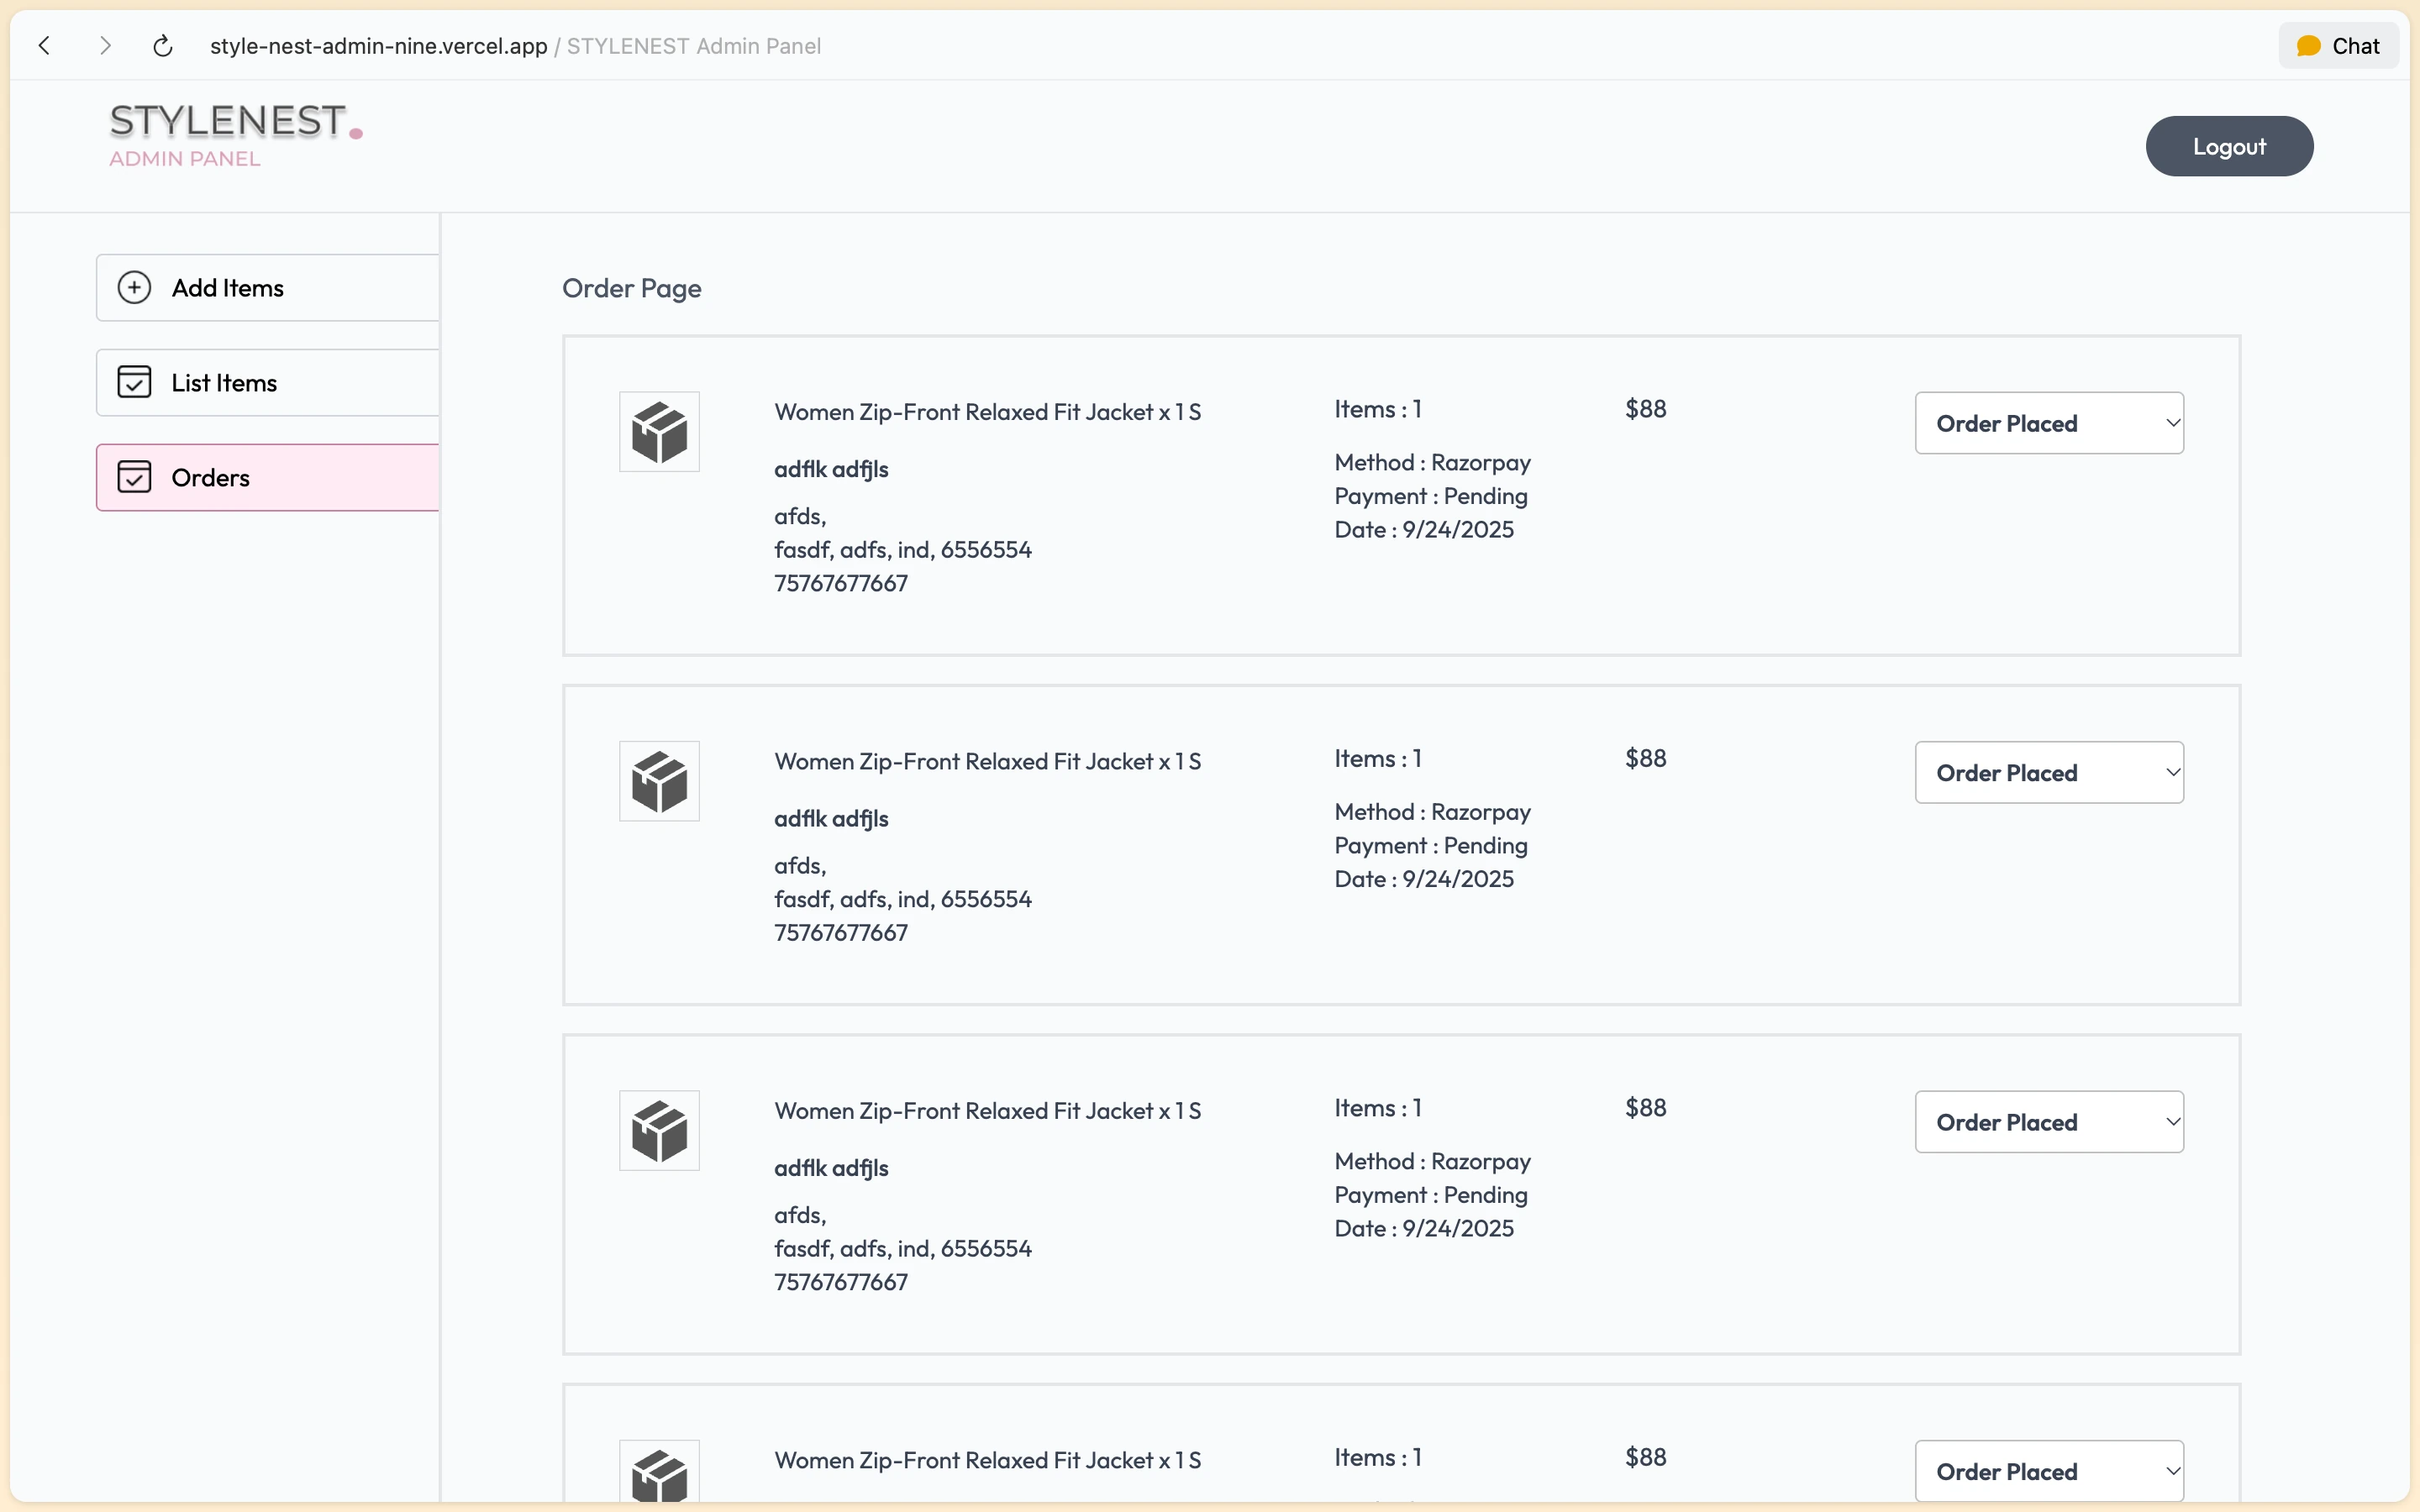Click address line fasdf, adfs, ind, 6556554 in the second order
The height and width of the screenshot is (1512, 2420).
[x=903, y=899]
